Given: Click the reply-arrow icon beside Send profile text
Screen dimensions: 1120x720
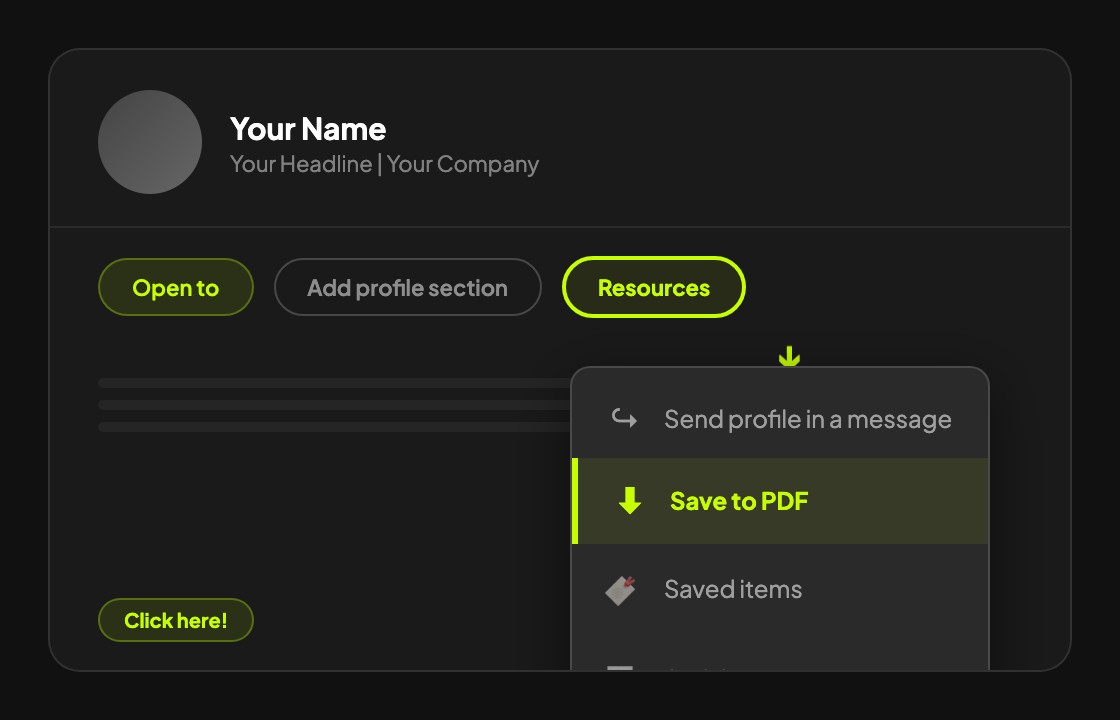Looking at the screenshot, I should 622,419.
